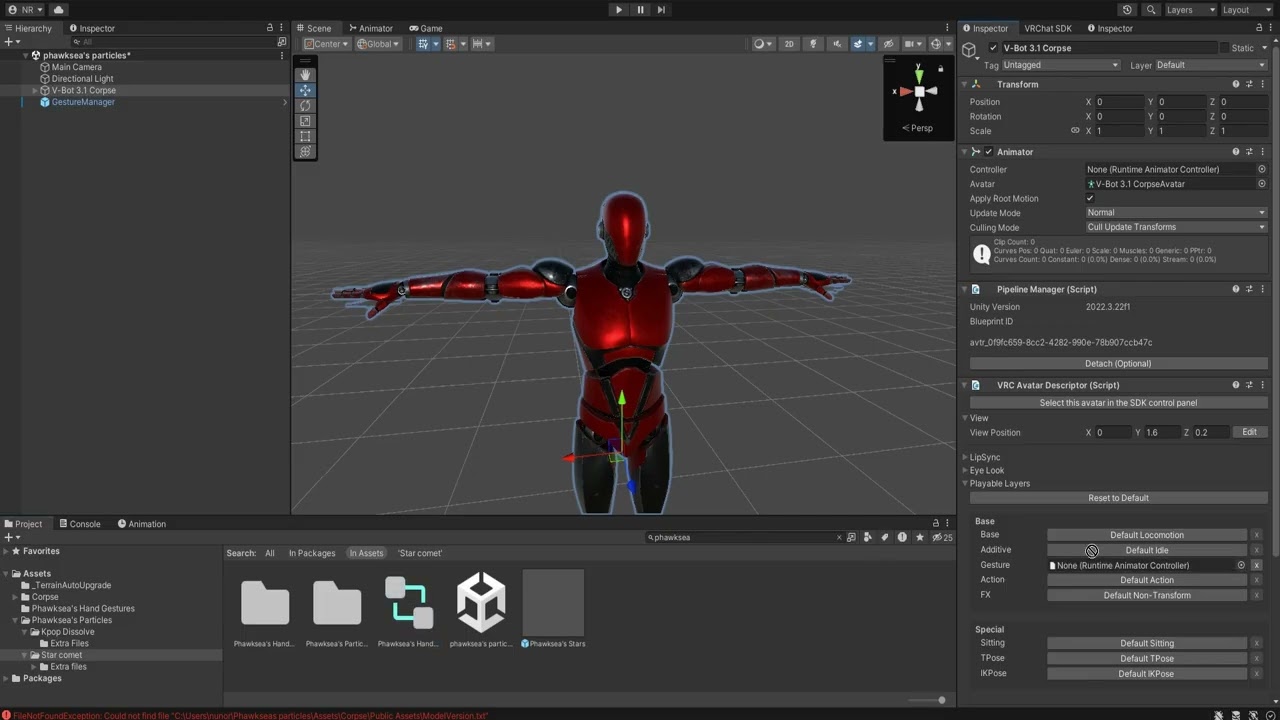This screenshot has height=720, width=1280.
Task: Open the Center pivot dropdown
Action: [327, 44]
